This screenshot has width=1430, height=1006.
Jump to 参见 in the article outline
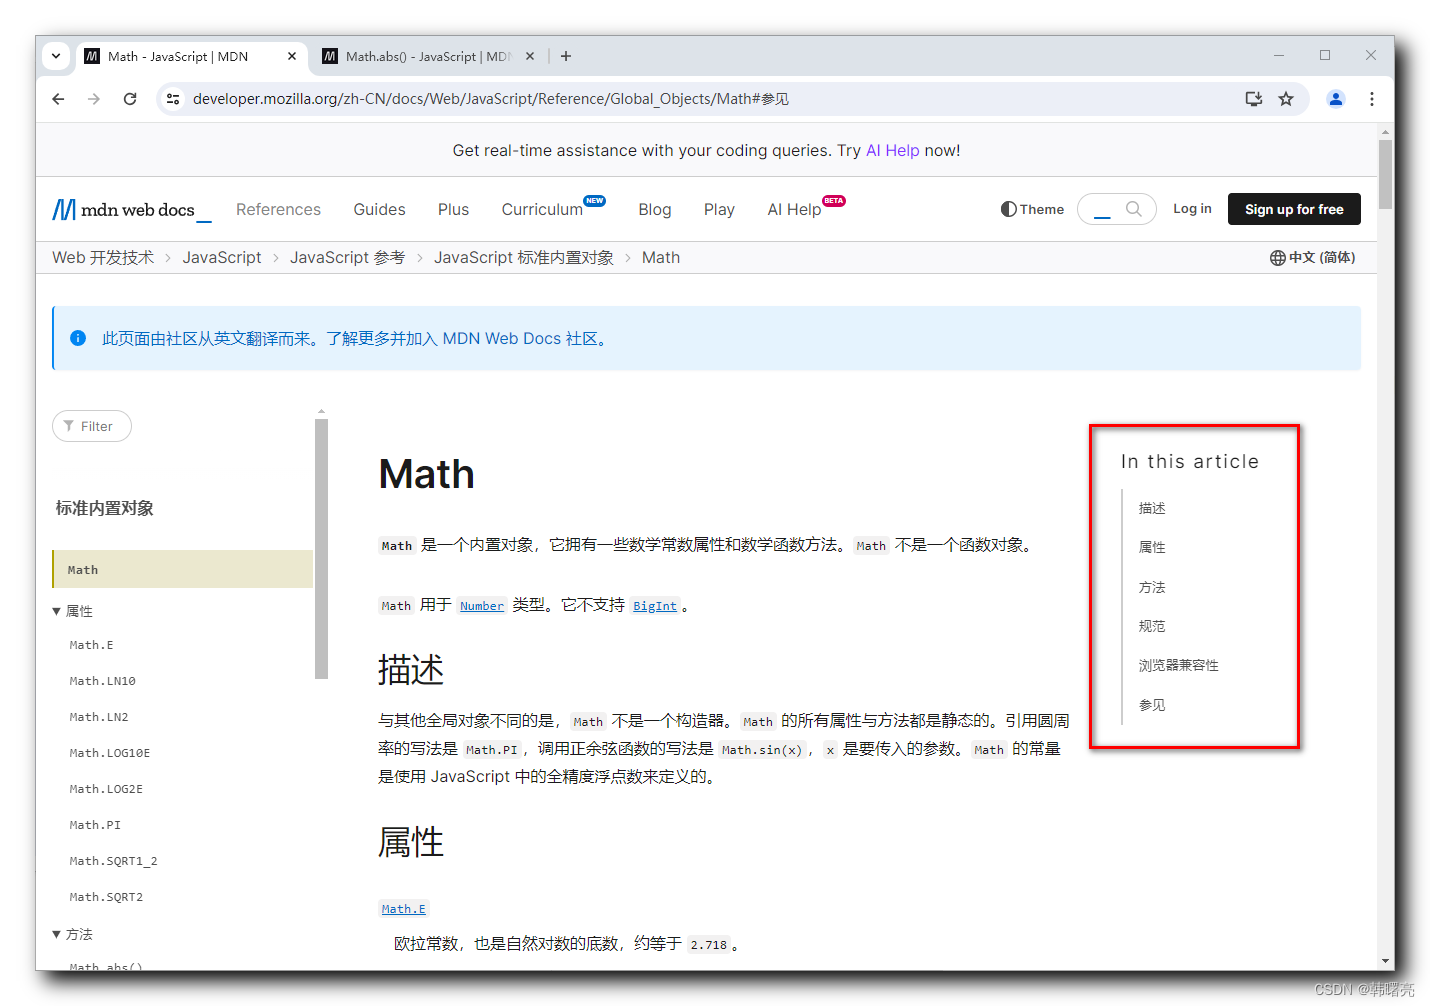pos(1152,705)
